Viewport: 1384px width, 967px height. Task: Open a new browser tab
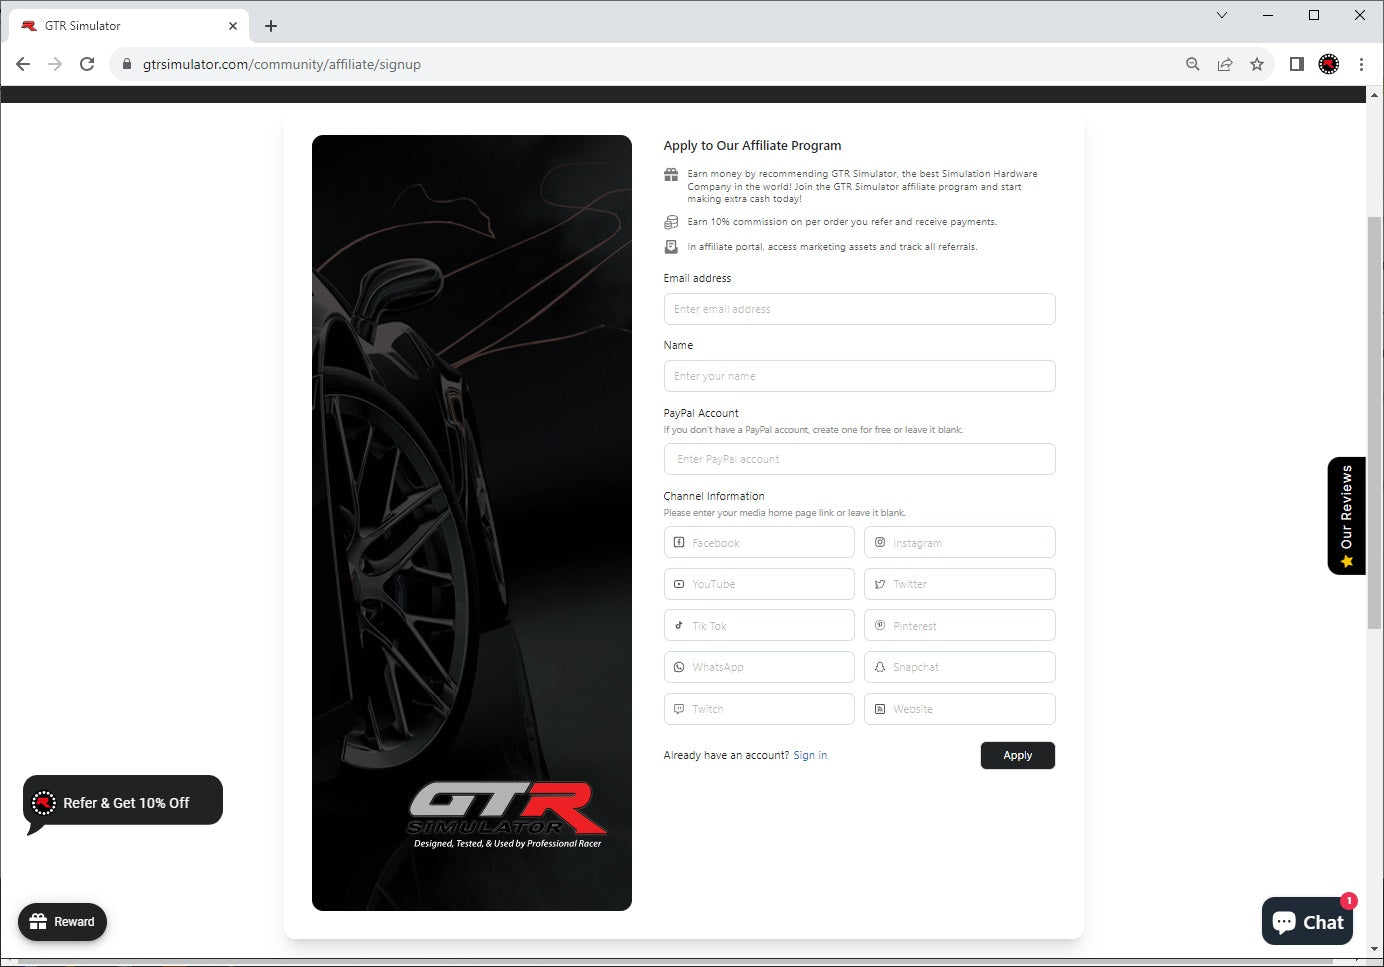coord(271,26)
